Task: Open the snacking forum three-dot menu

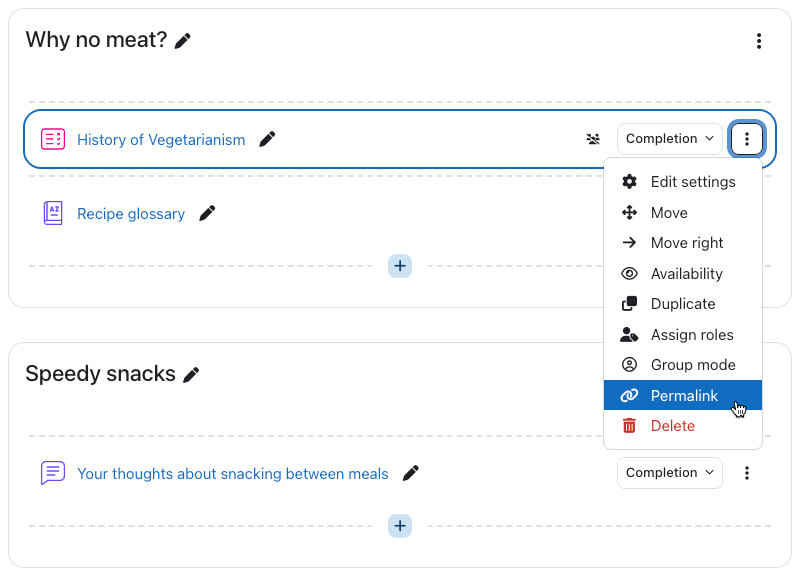Action: [747, 473]
